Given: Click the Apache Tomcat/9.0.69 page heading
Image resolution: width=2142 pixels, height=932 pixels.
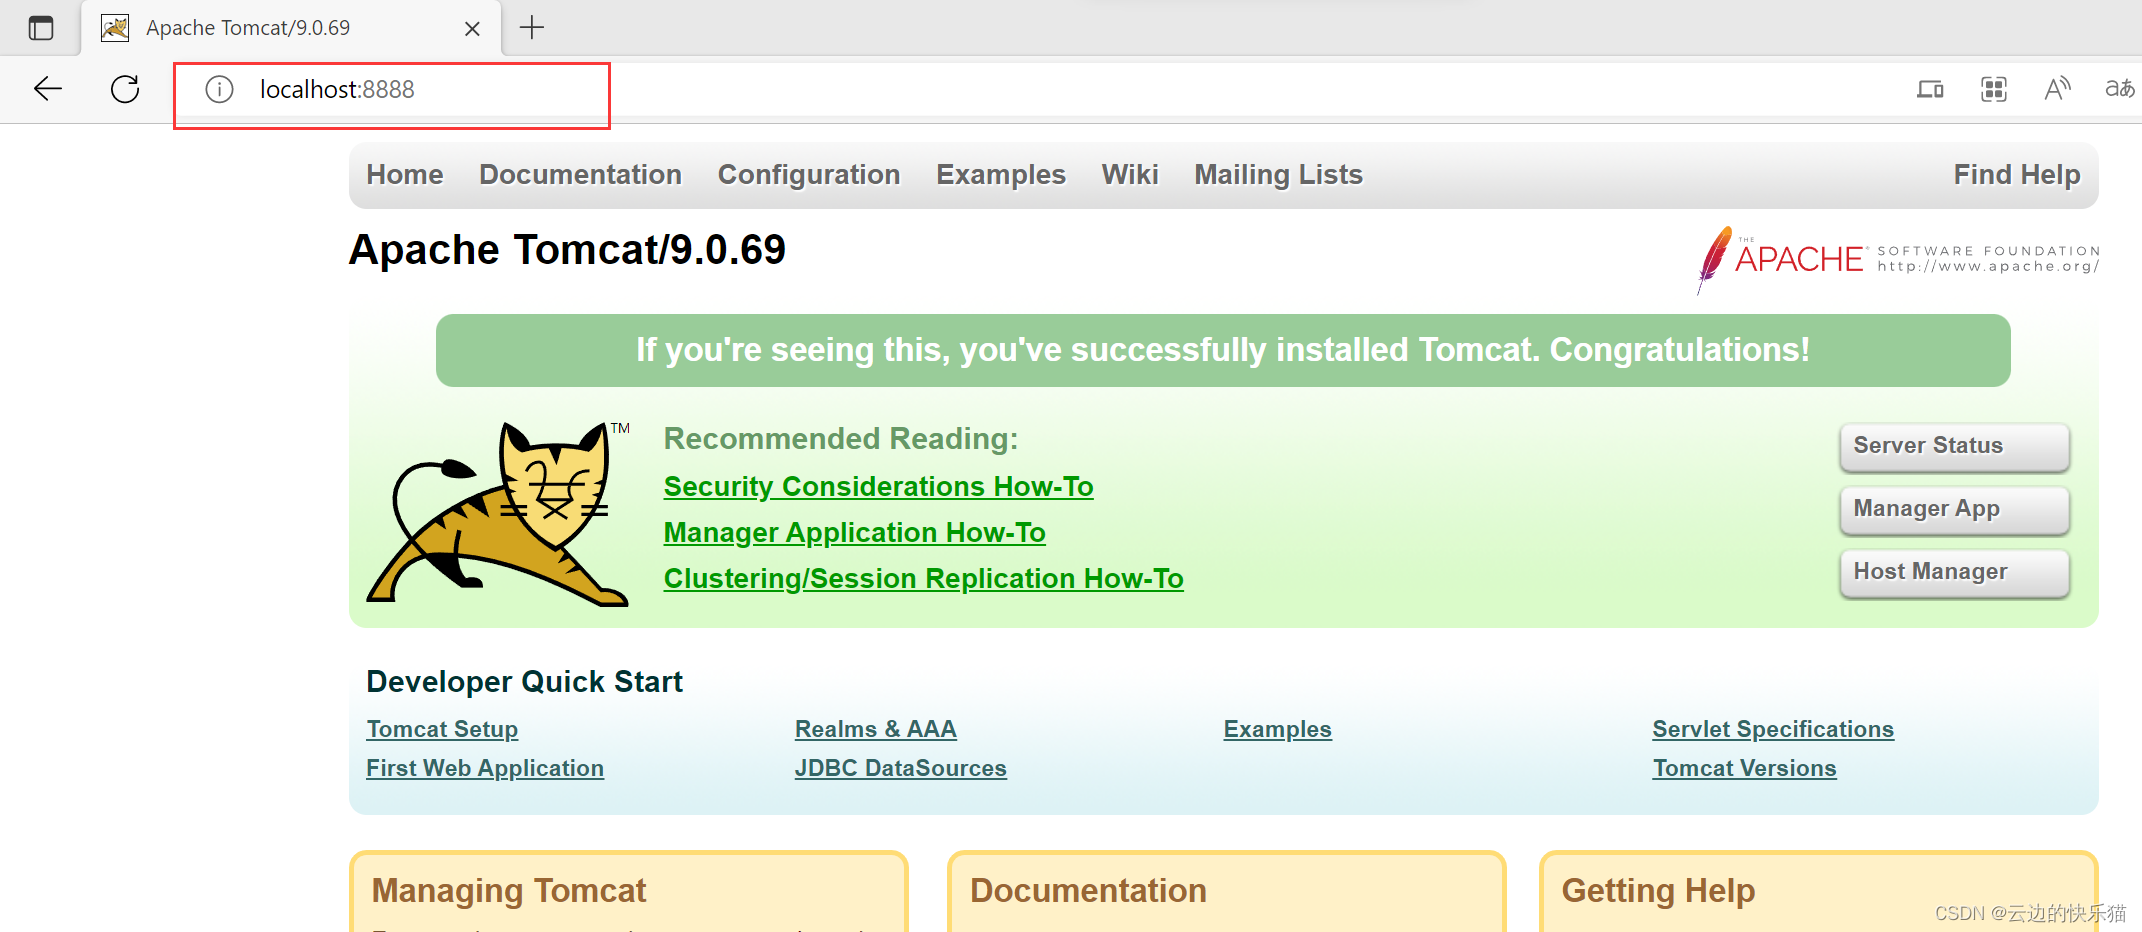Looking at the screenshot, I should 567,250.
